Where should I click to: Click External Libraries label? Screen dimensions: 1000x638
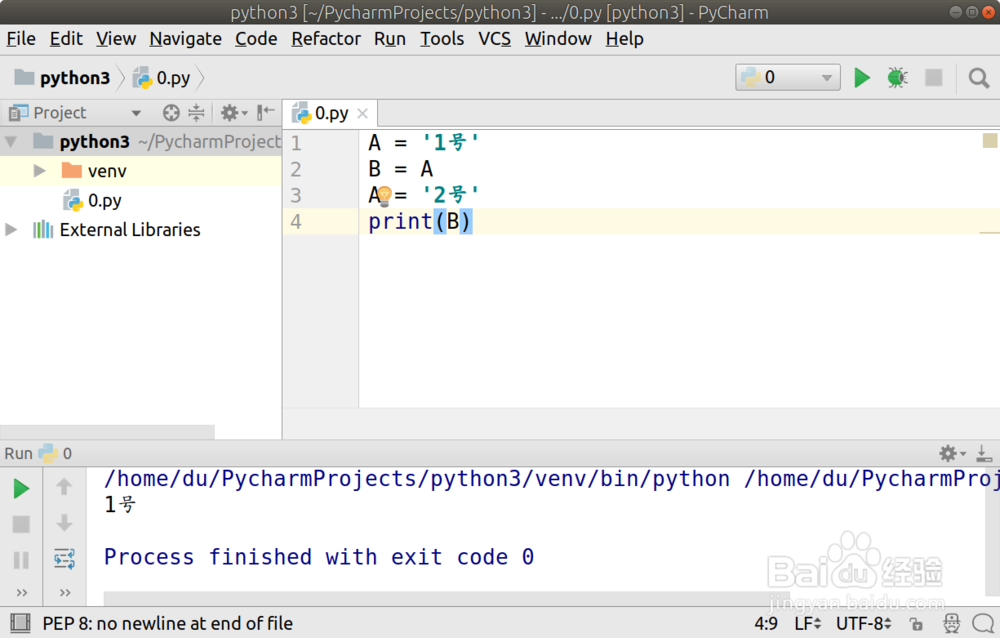[x=130, y=230]
